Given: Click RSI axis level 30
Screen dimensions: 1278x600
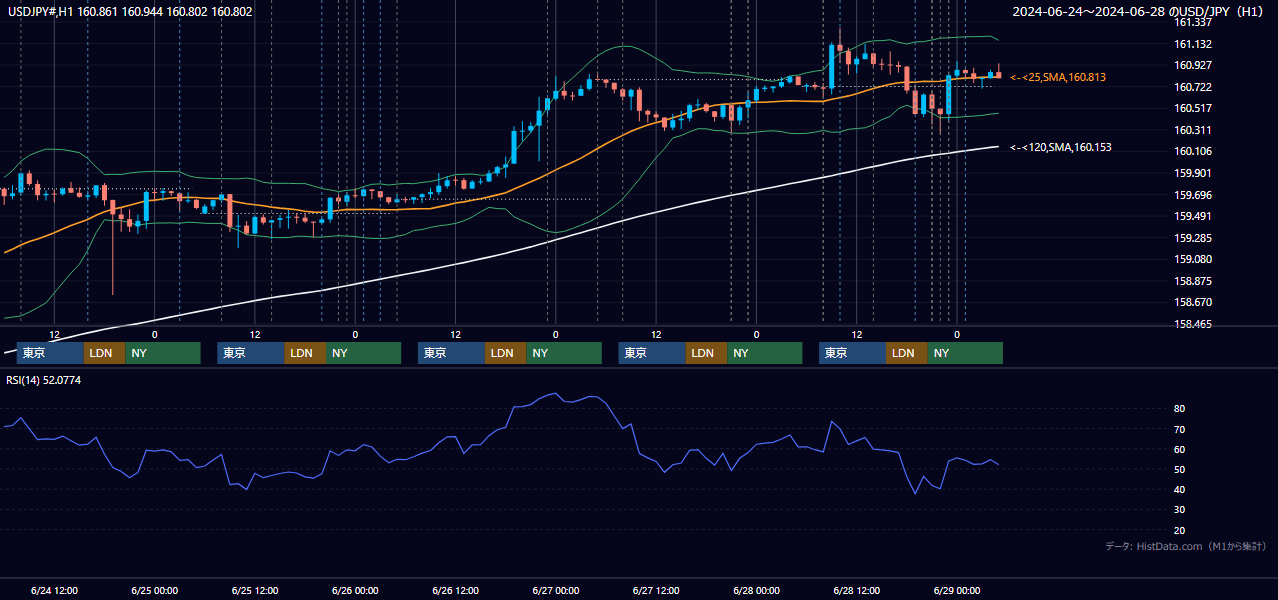Looking at the screenshot, I should (x=1180, y=510).
